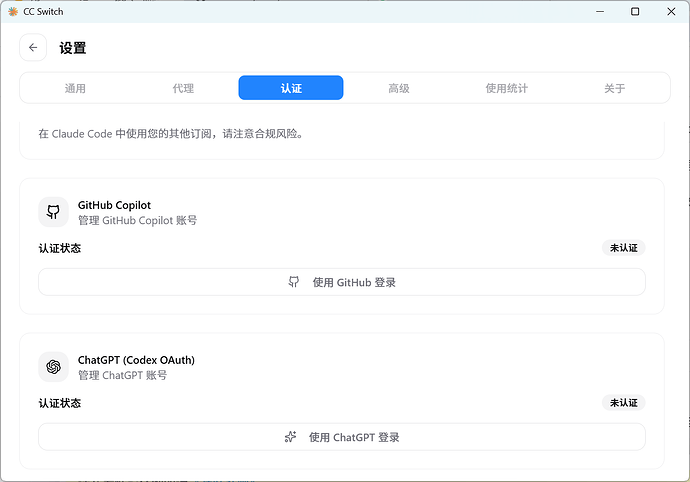The width and height of the screenshot is (690, 482).
Task: Click 认证状态 label under GitHub Copilot
Action: (x=60, y=248)
